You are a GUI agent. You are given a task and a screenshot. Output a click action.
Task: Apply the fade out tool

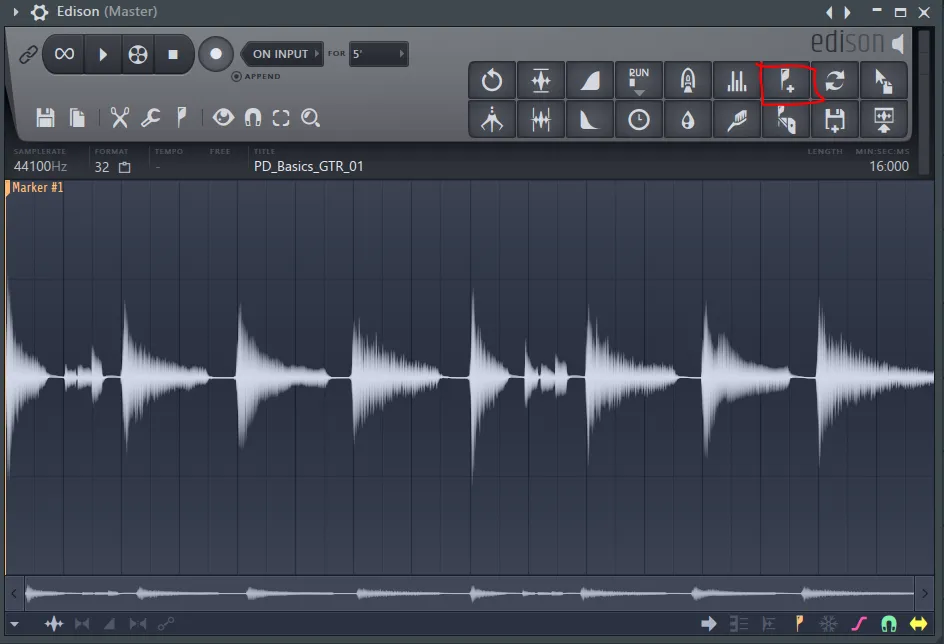(589, 120)
